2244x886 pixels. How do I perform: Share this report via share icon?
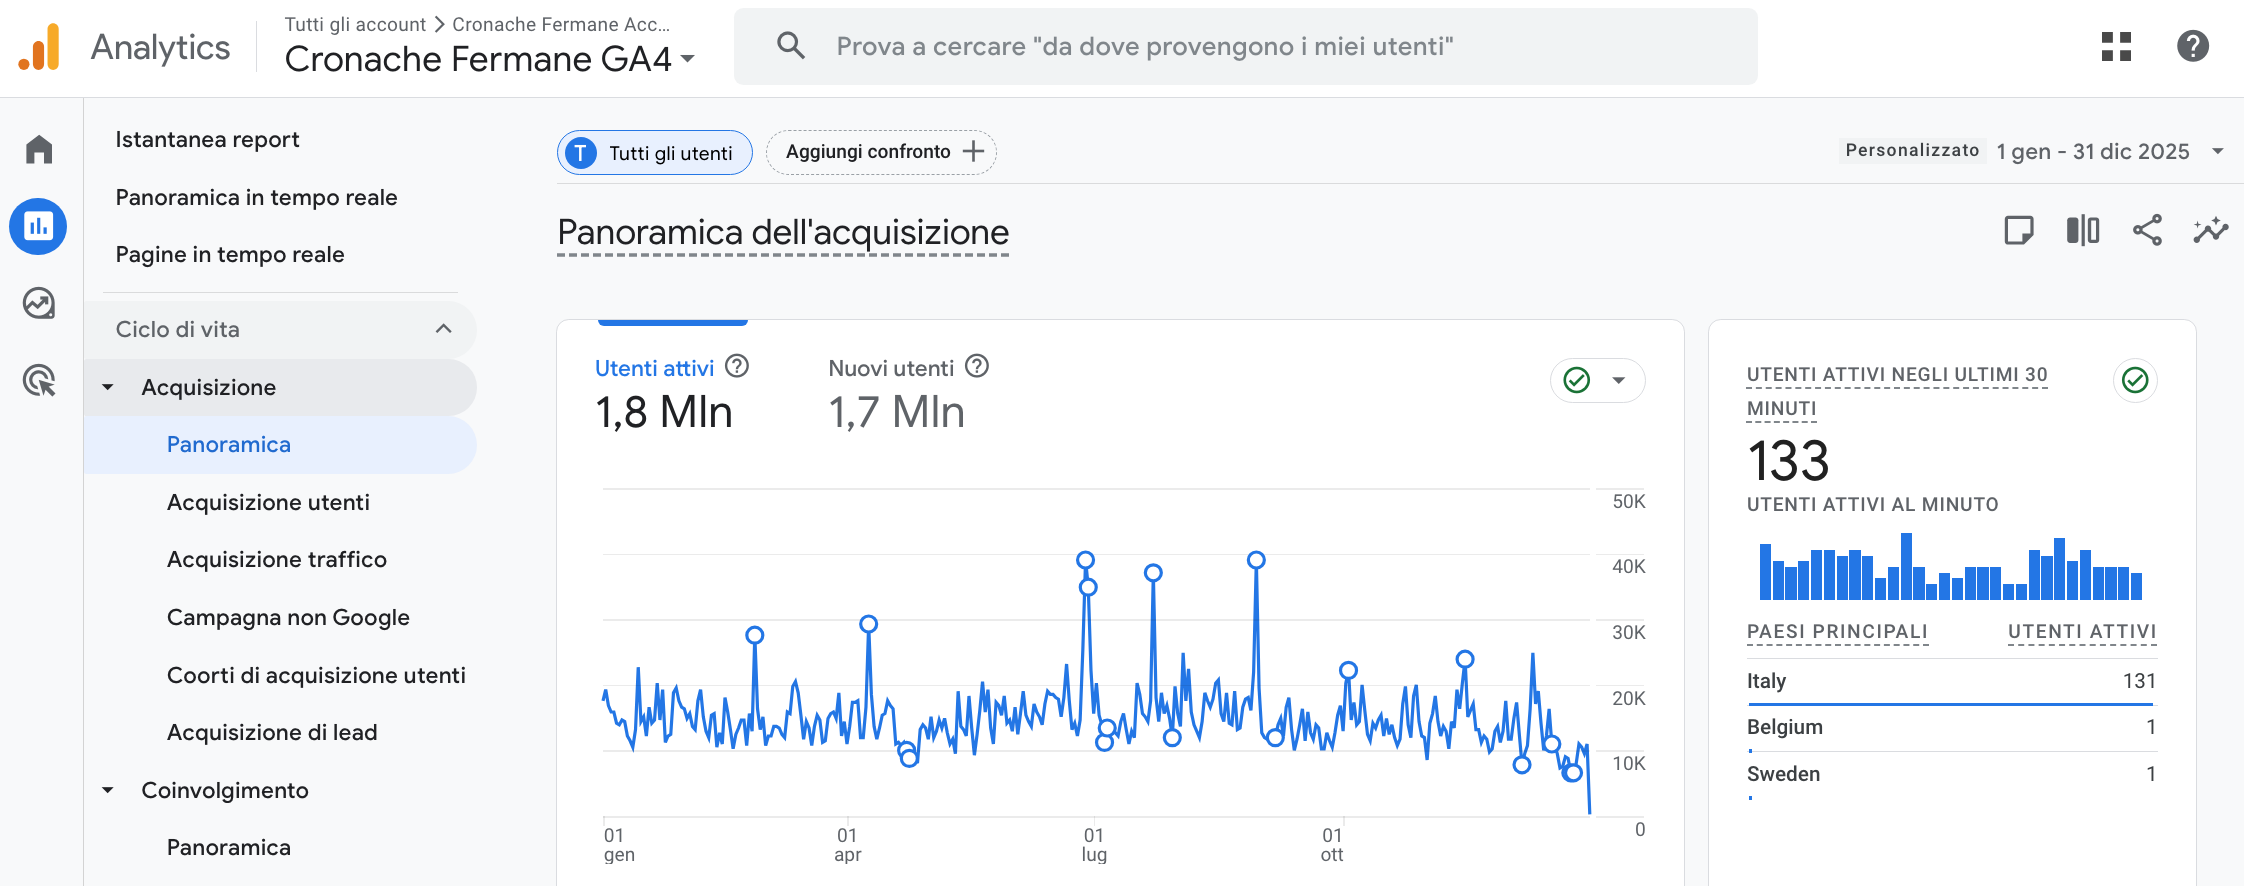point(2147,231)
